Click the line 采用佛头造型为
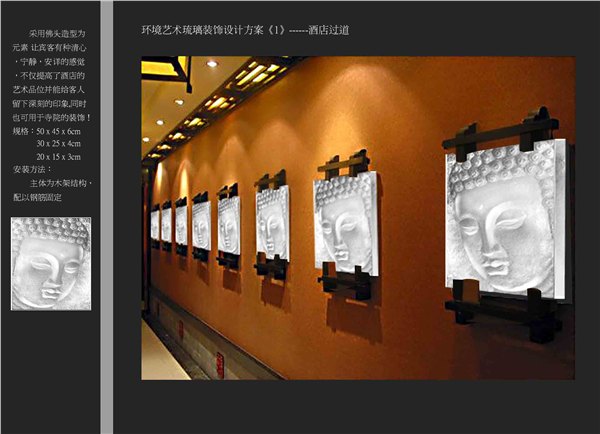 (x=57, y=34)
